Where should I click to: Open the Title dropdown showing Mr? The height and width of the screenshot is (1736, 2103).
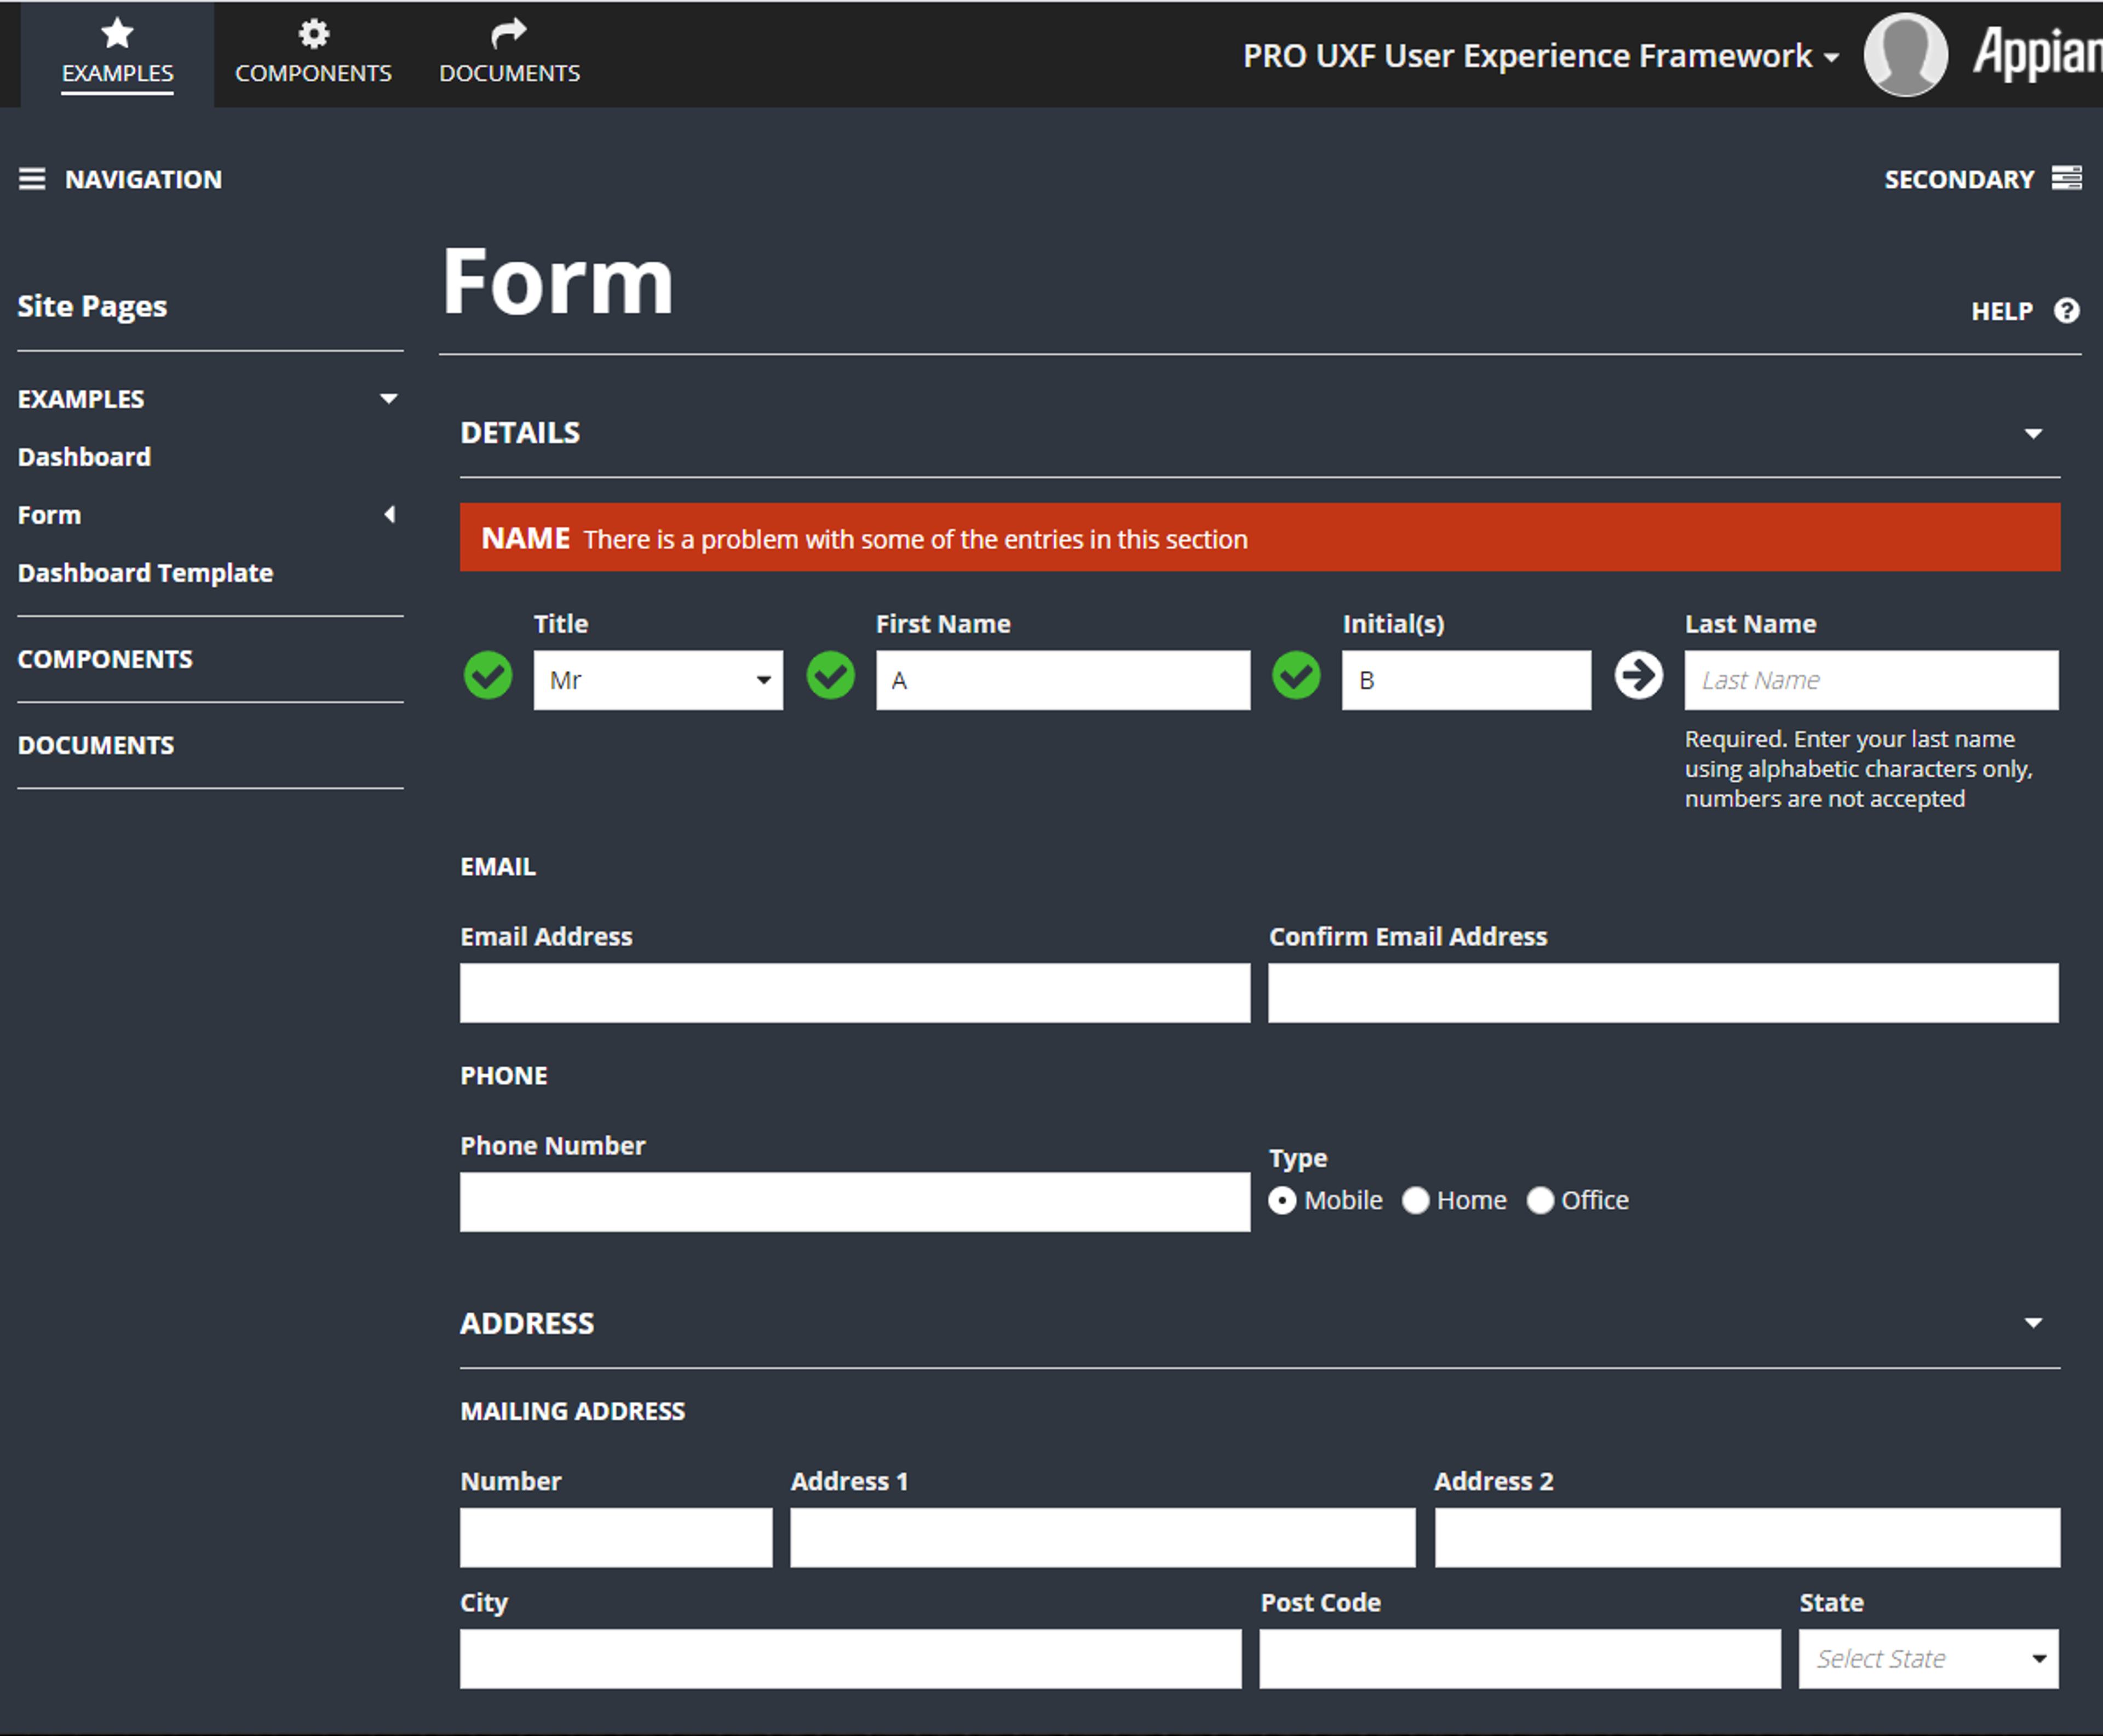point(658,680)
